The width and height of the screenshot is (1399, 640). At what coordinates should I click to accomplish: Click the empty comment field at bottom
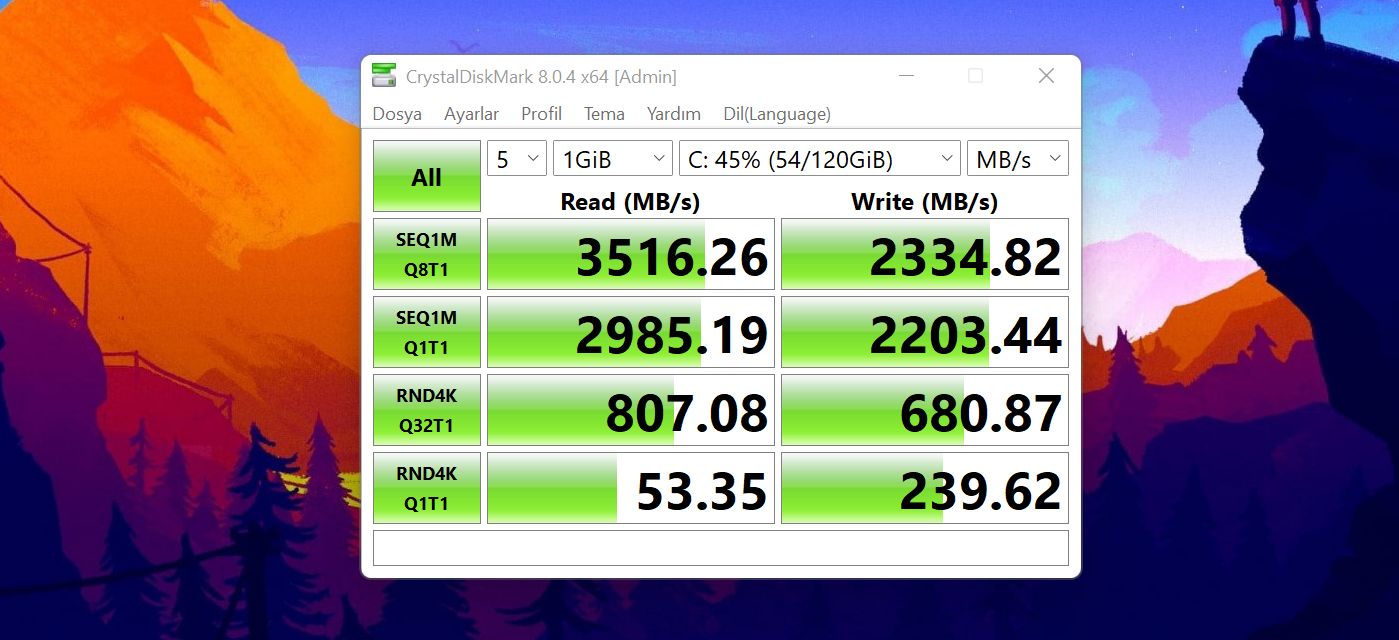coord(721,548)
